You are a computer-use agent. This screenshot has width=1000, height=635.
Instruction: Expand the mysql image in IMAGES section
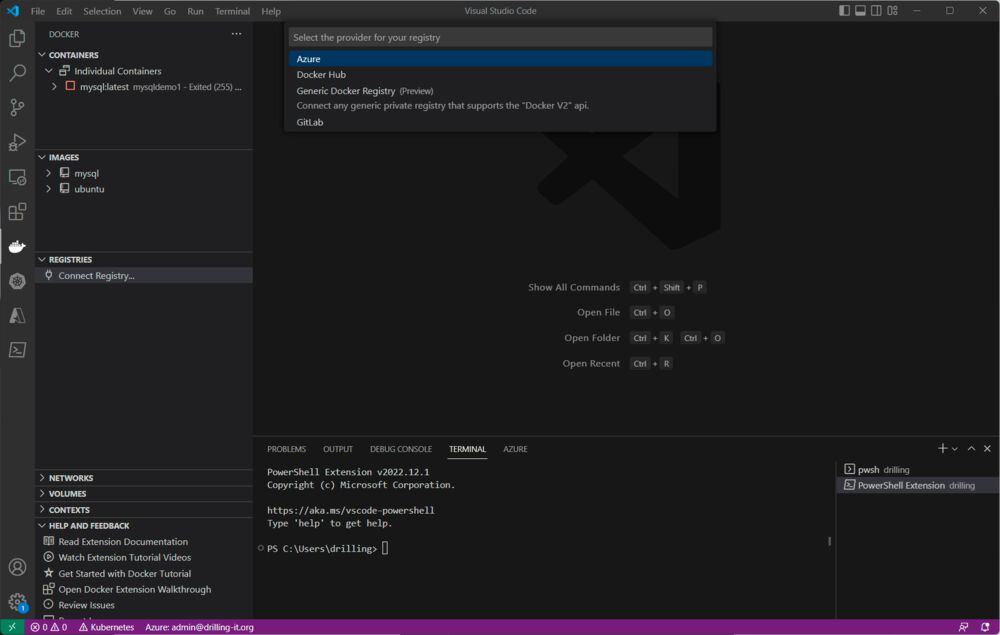coord(47,172)
